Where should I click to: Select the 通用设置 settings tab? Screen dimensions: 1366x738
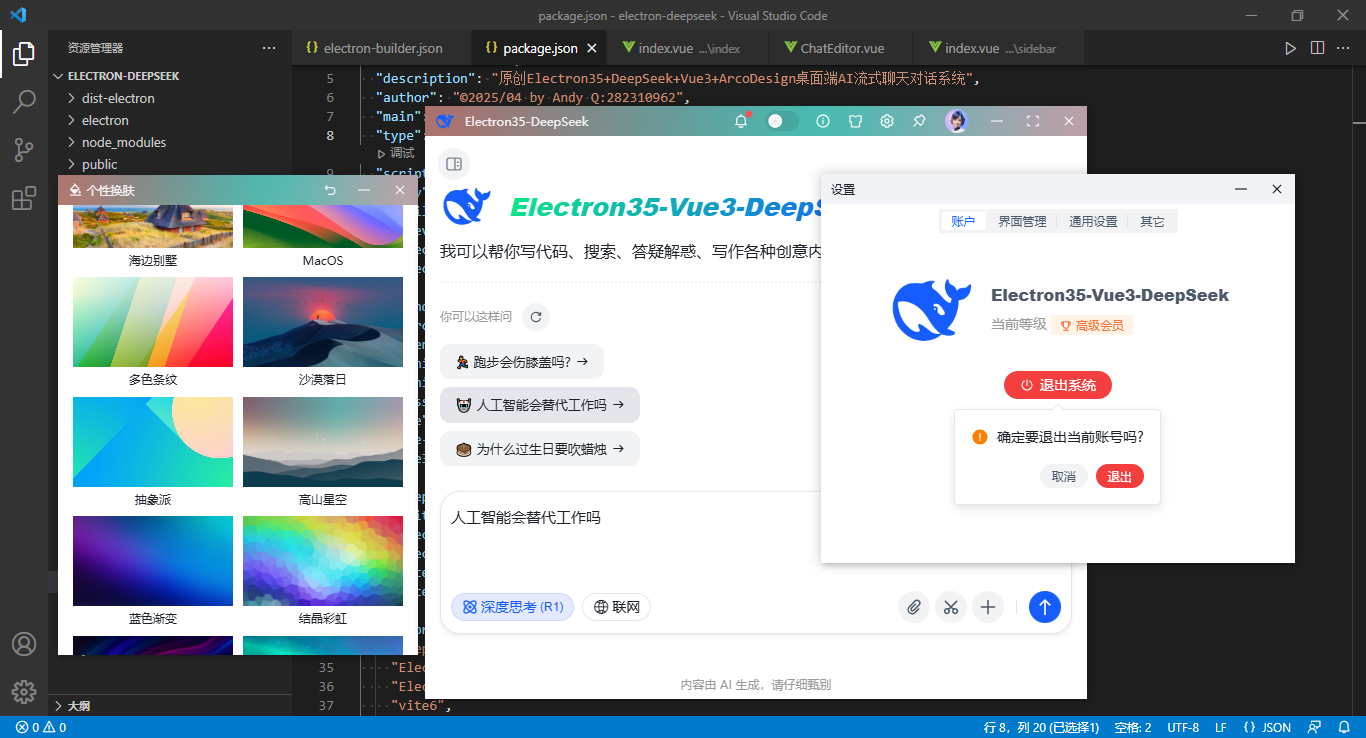click(x=1093, y=222)
